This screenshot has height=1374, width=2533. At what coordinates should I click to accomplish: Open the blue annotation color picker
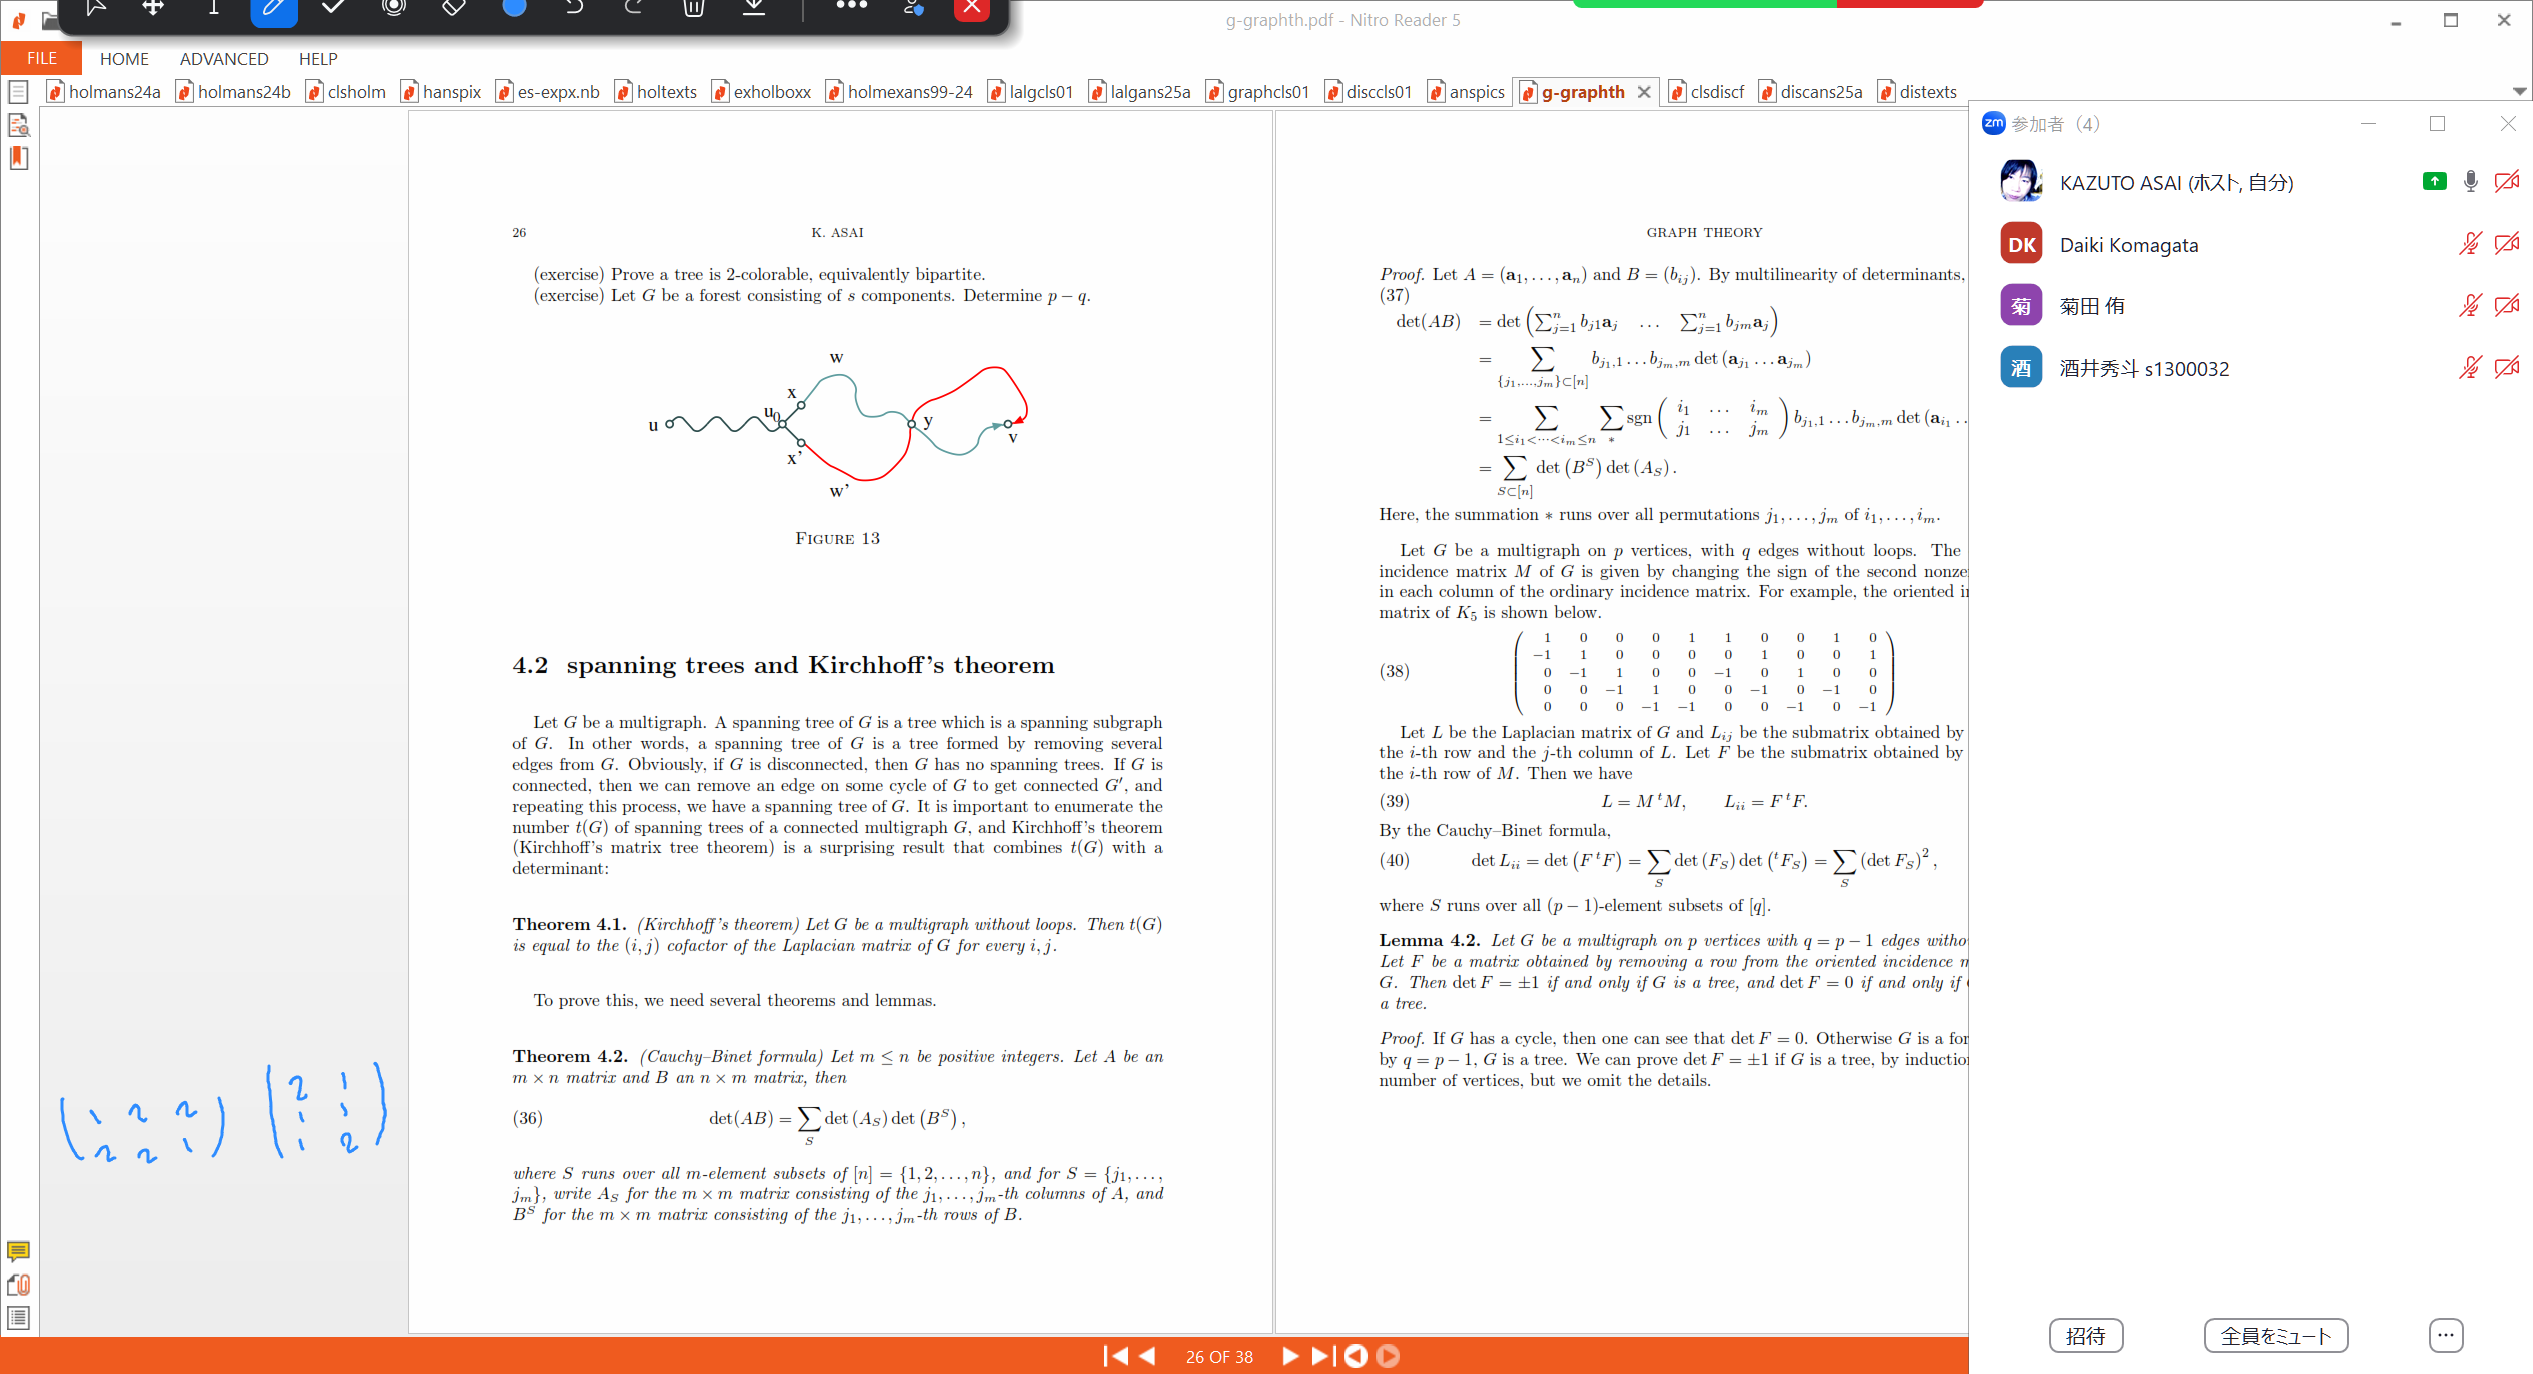point(514,8)
